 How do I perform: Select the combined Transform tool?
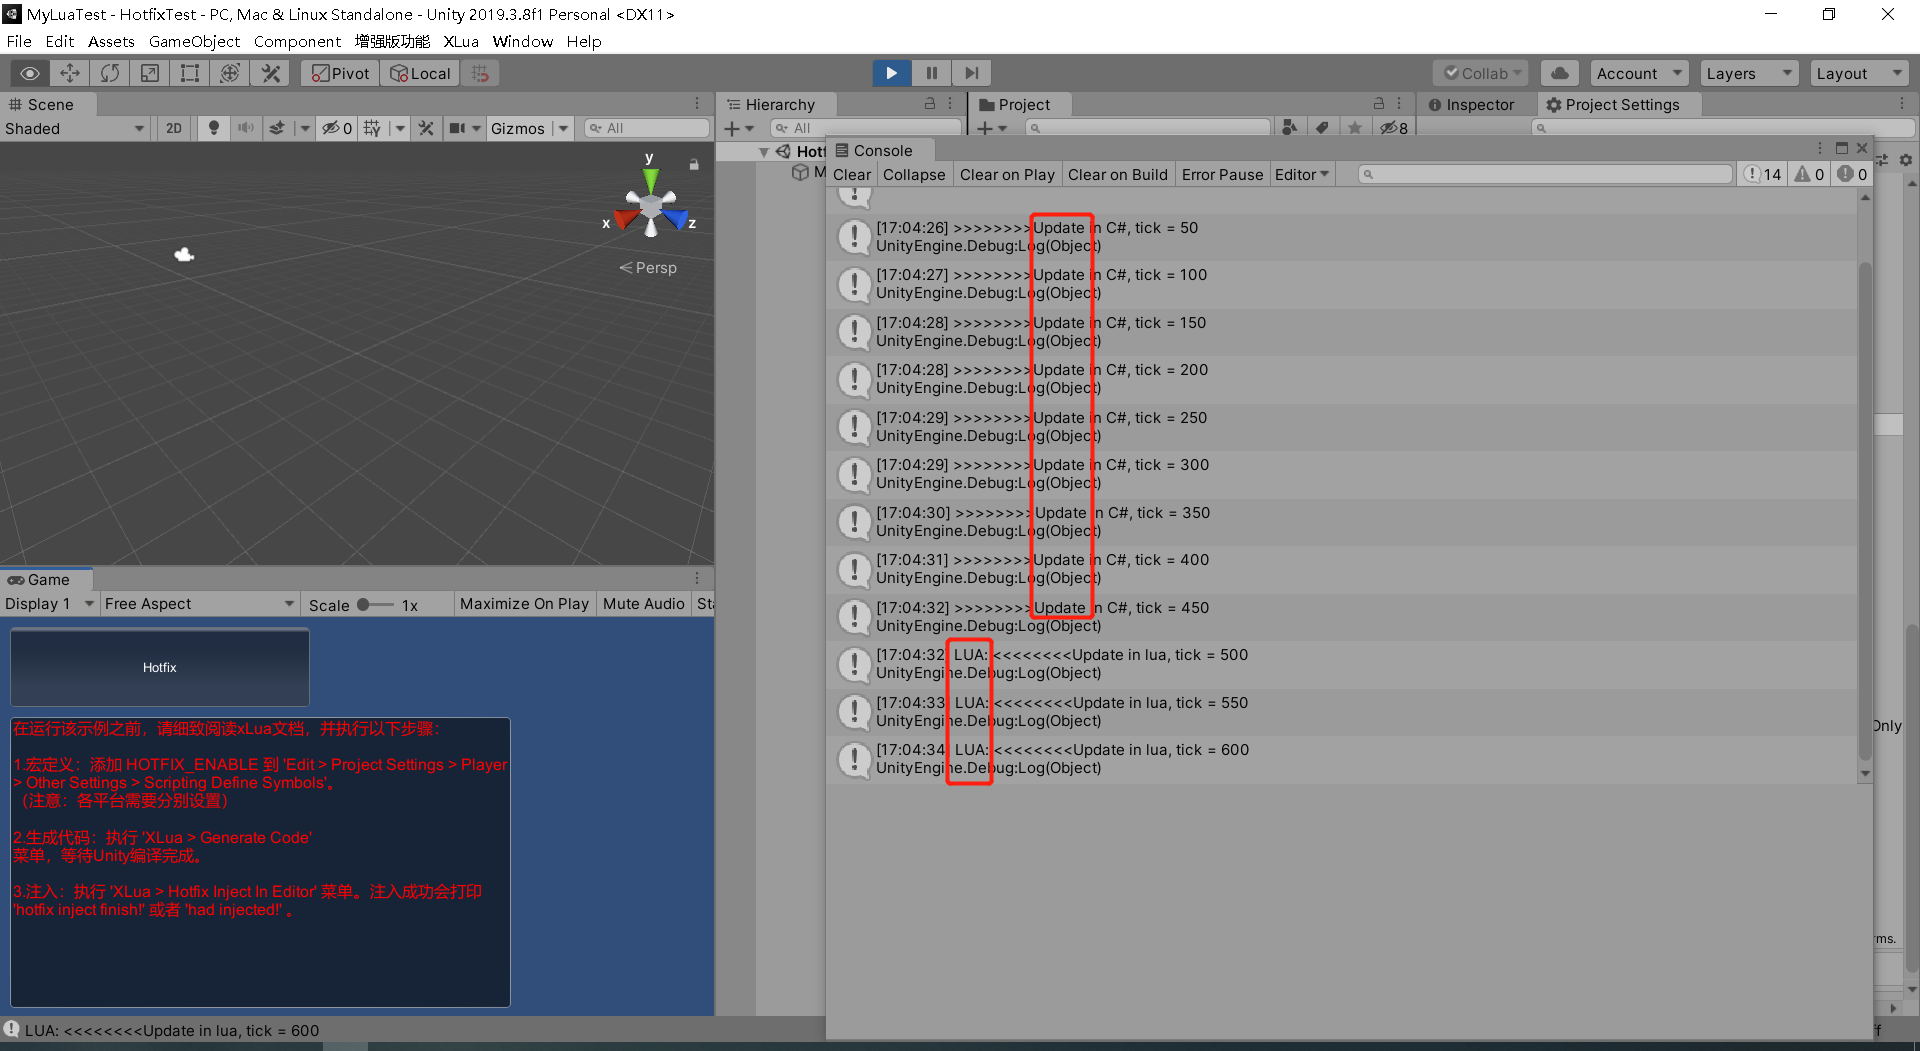tap(230, 73)
